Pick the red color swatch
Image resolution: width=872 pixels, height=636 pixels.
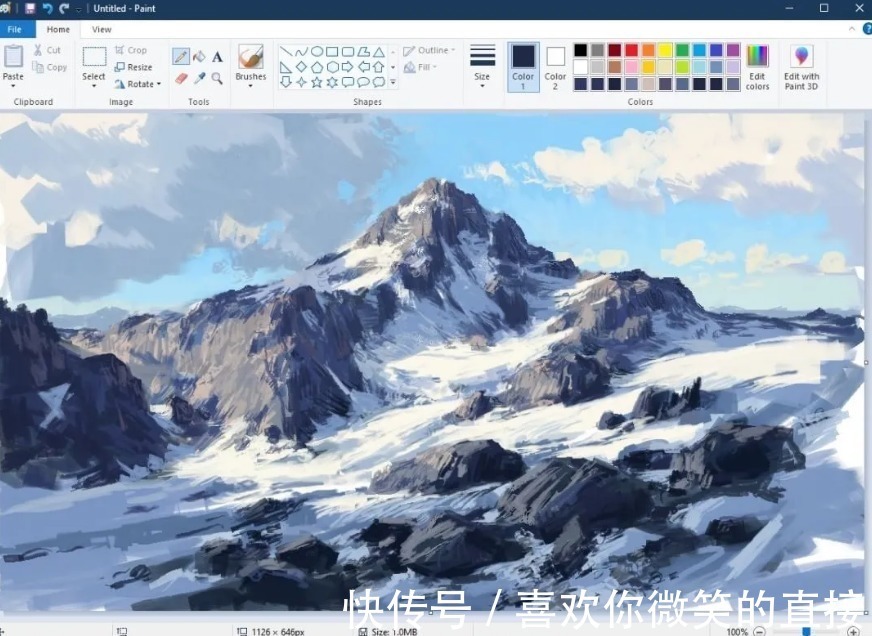pos(630,48)
